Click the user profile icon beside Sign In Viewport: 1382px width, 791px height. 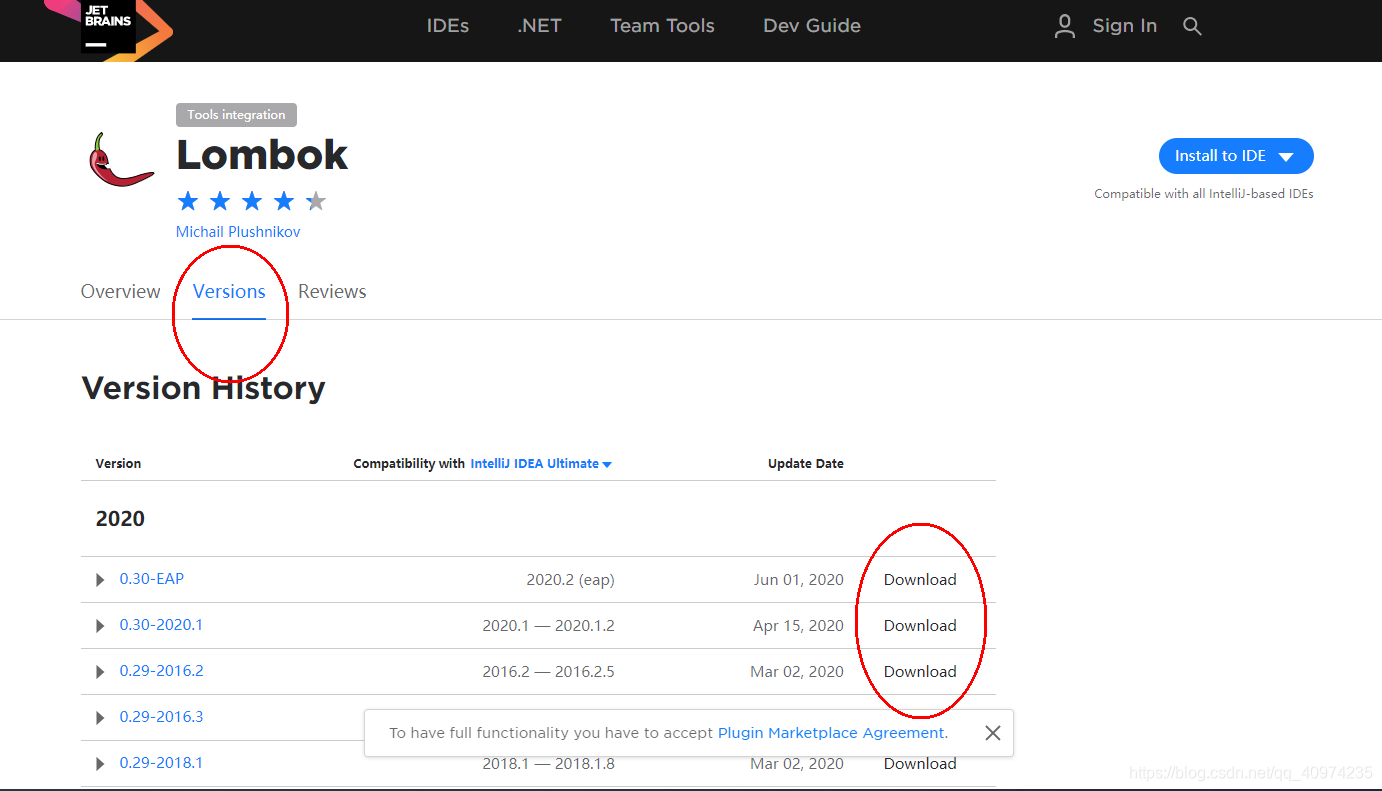[x=1065, y=27]
